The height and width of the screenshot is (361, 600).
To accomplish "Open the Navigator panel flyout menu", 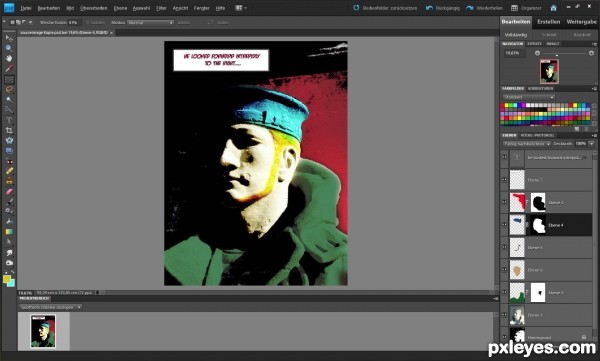I will click(x=594, y=44).
